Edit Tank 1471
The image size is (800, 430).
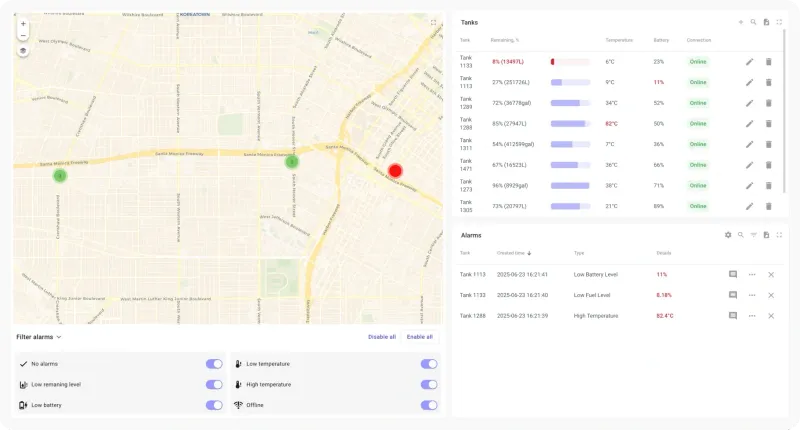(749, 165)
